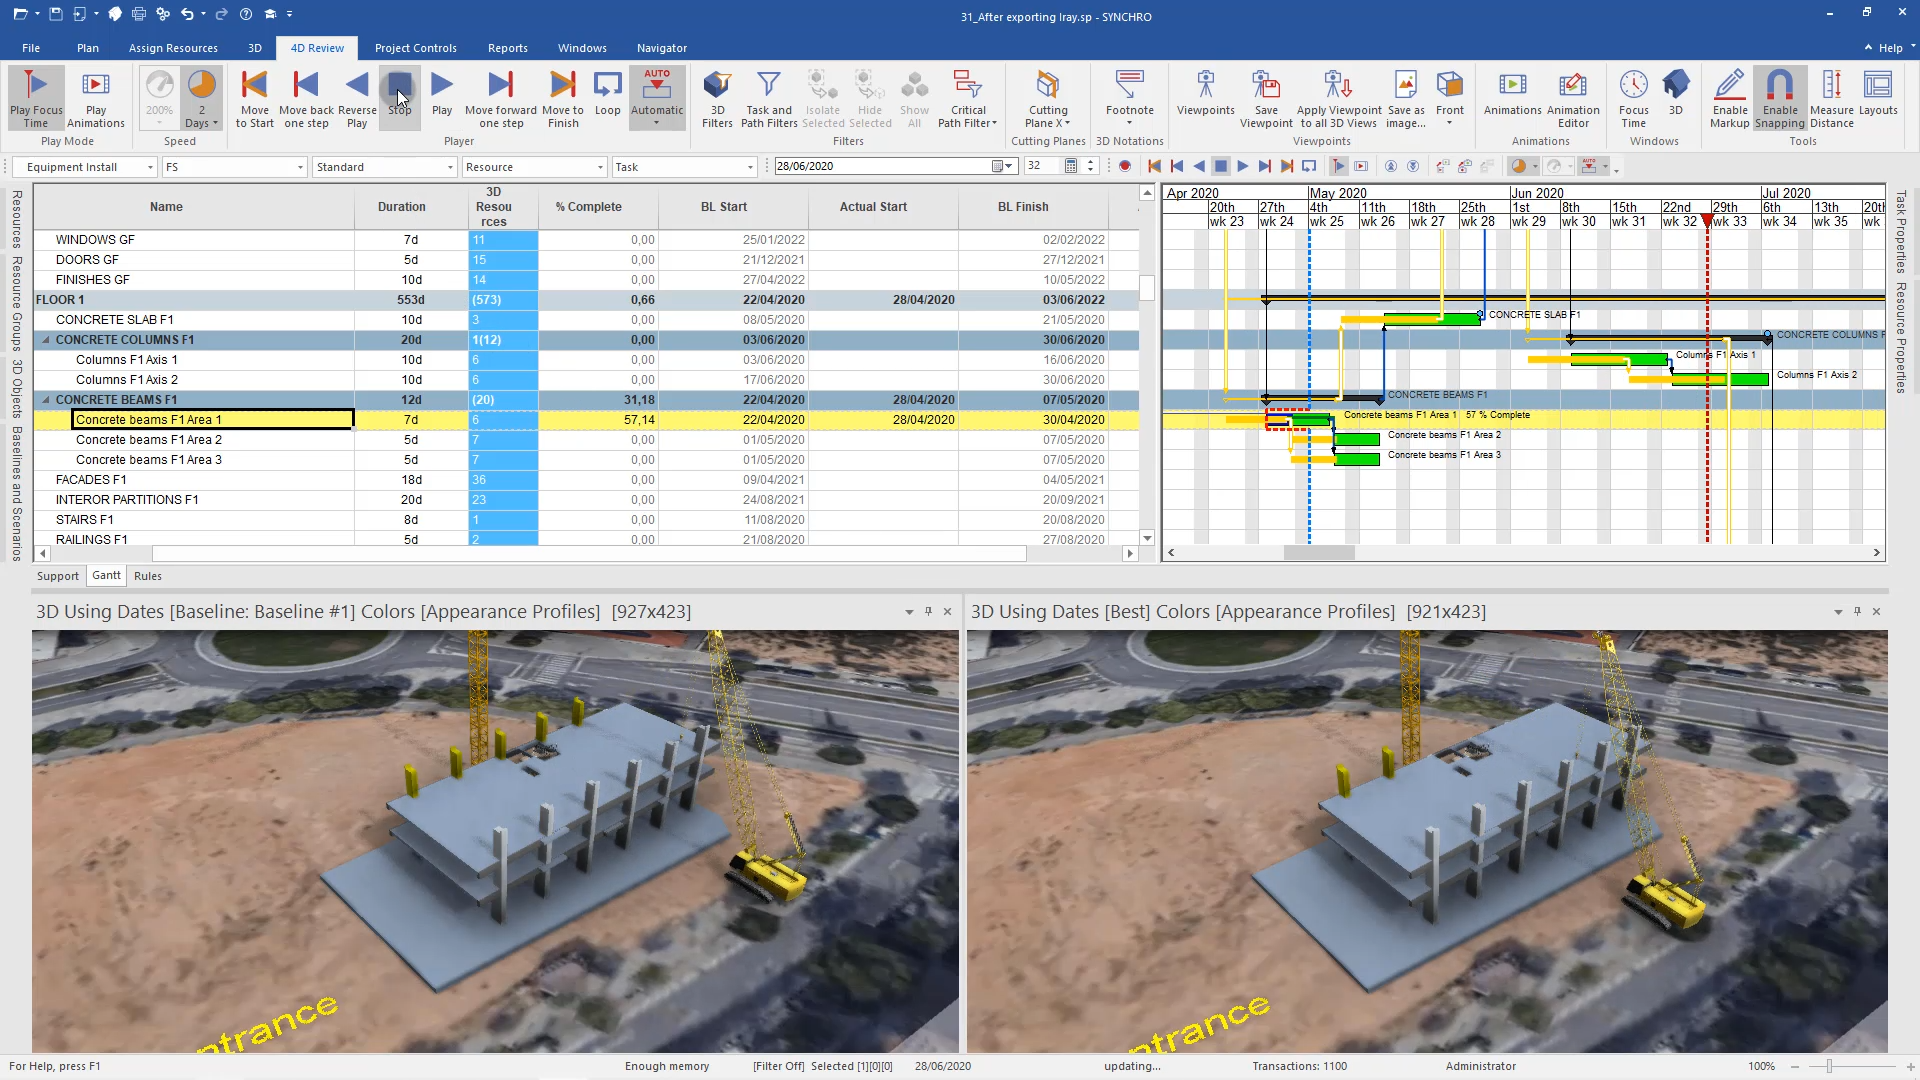Open the File menu
Viewport: 1920px width, 1080px height.
pos(31,48)
